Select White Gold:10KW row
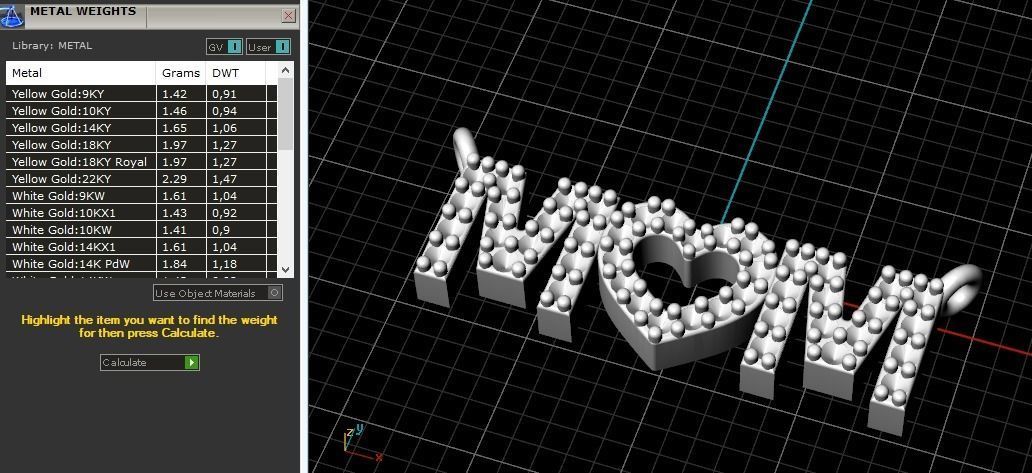Viewport: 1032px width, 473px height. pyautogui.click(x=142, y=230)
